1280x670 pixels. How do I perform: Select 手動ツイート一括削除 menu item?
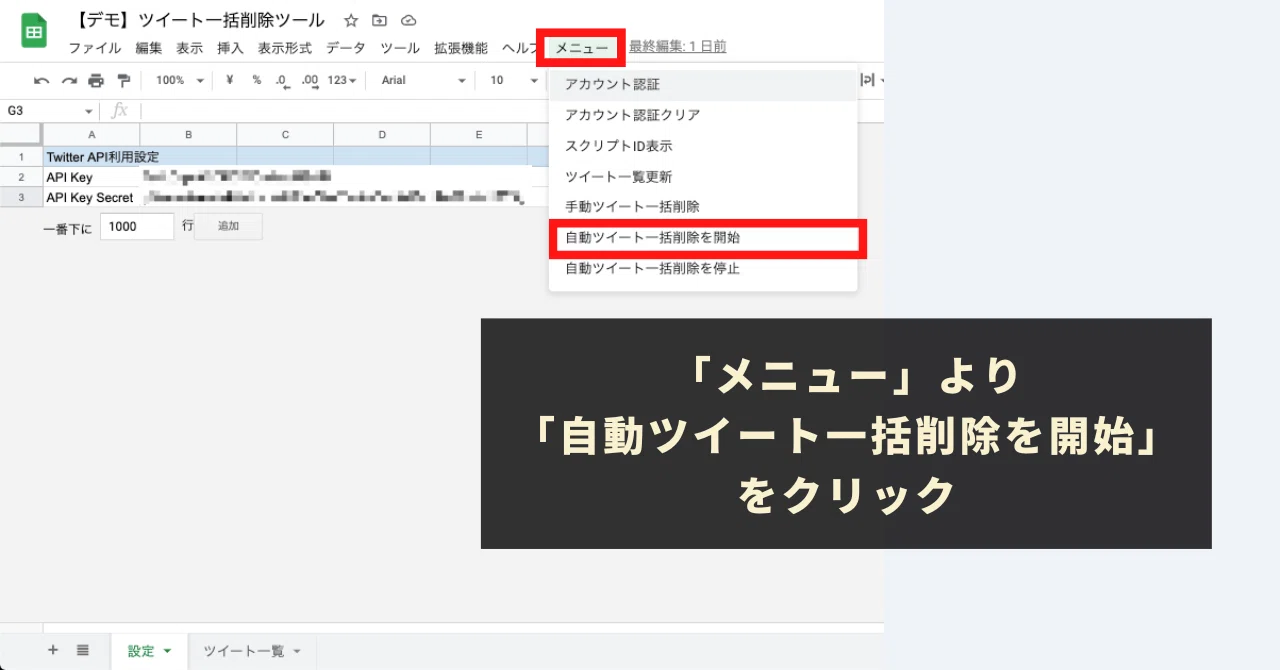pyautogui.click(x=703, y=207)
